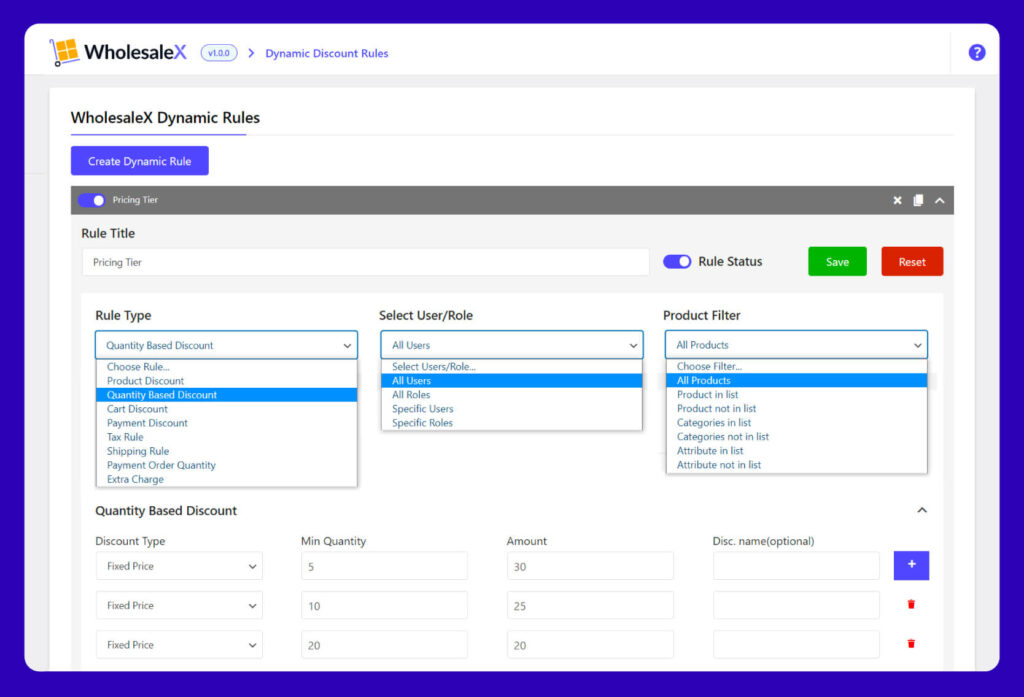Select Cart Discount rule type
This screenshot has height=697, width=1024.
point(227,409)
